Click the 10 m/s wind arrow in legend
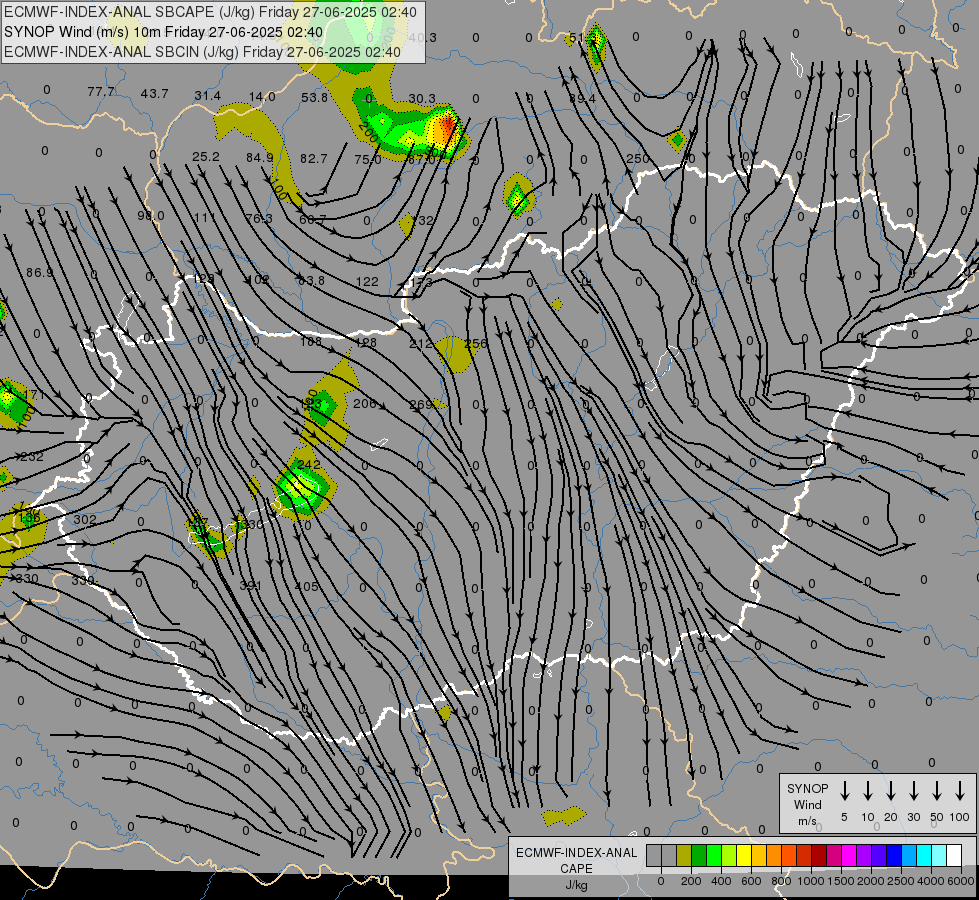This screenshot has width=979, height=900. [867, 791]
